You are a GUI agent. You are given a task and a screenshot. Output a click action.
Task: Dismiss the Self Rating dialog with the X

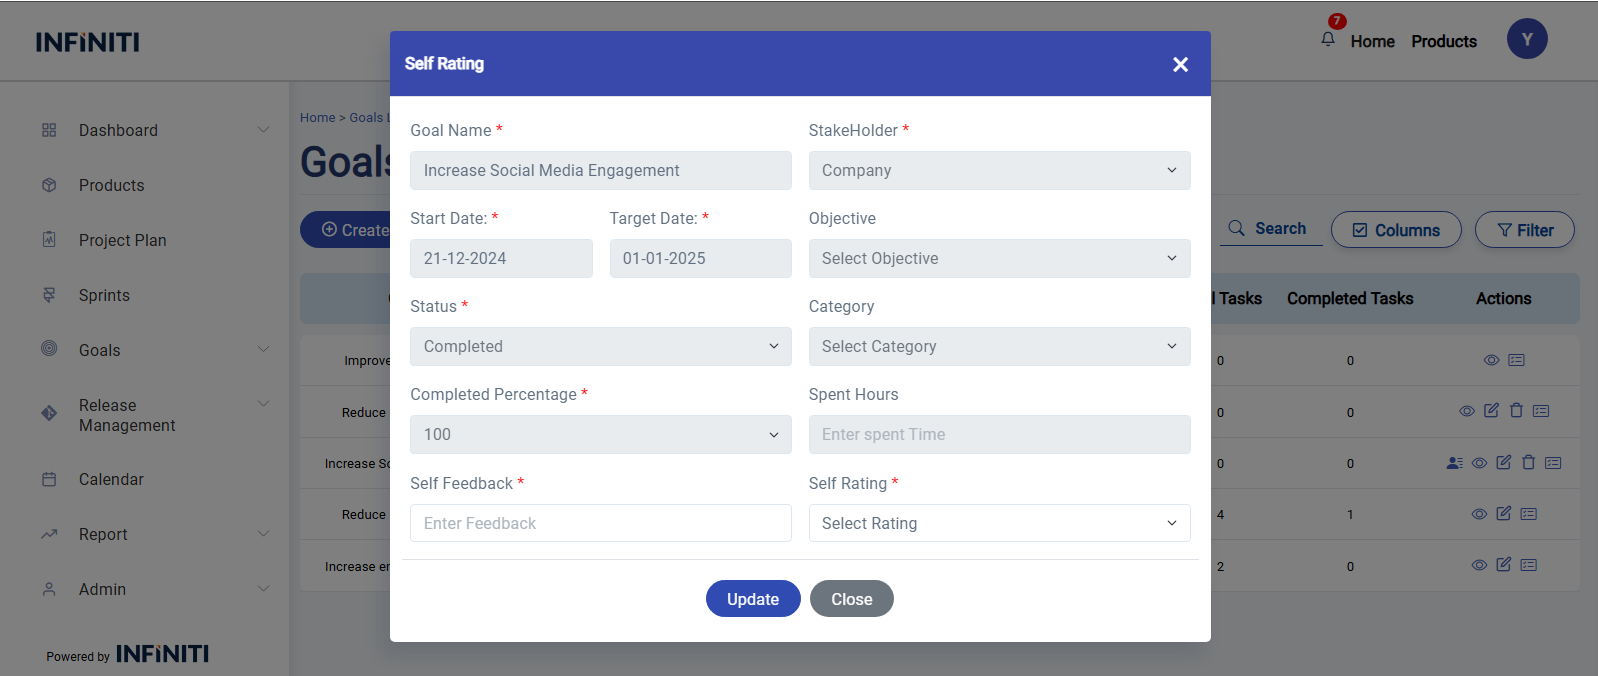1180,64
